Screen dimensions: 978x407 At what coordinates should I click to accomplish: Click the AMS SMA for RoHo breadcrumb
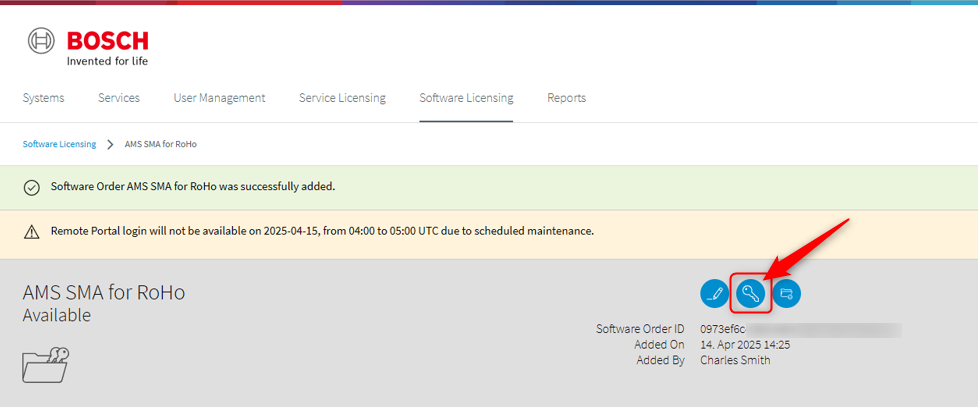(161, 144)
